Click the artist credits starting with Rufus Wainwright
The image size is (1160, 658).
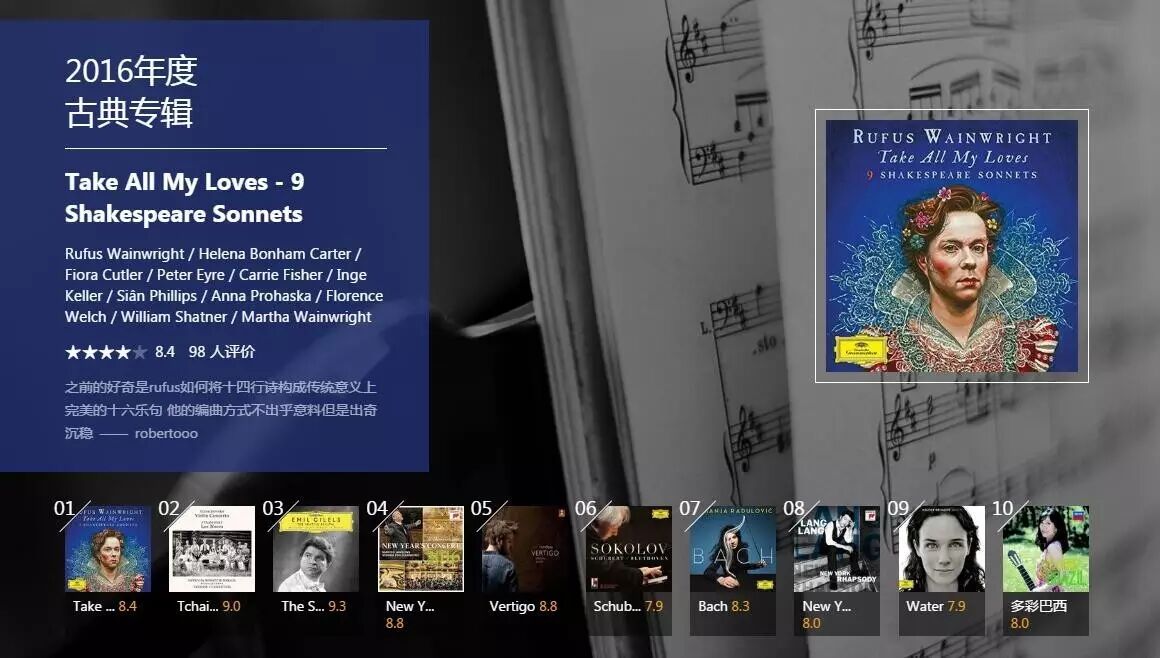(x=224, y=285)
